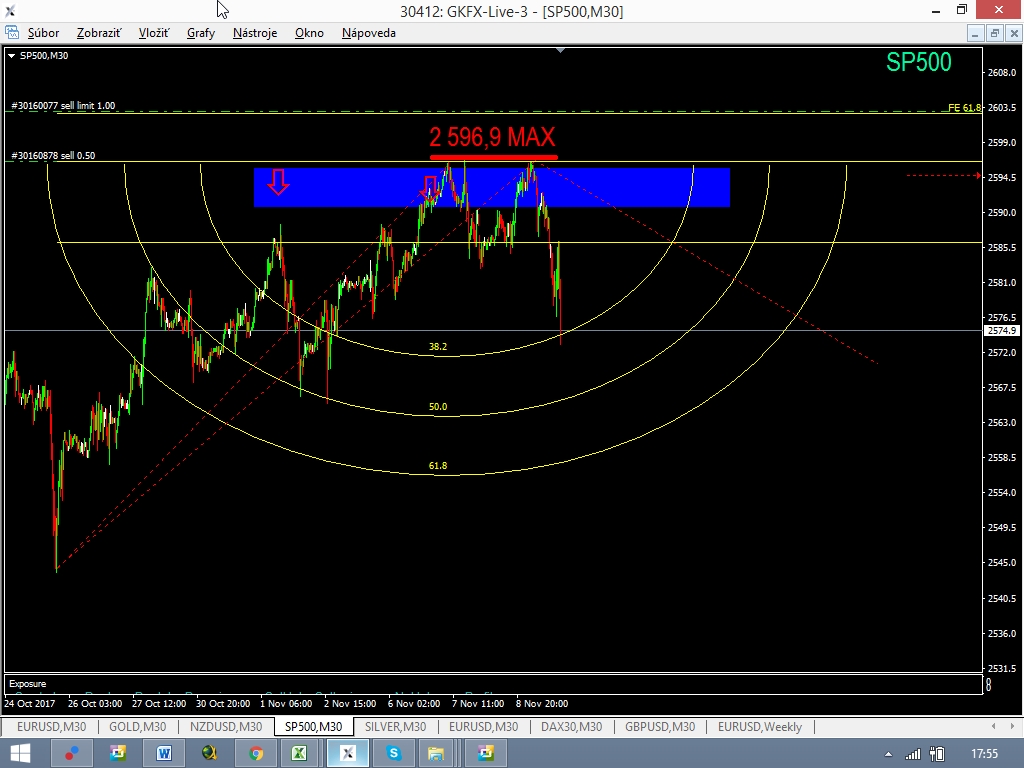Select the sell order #30160878 label
1024x768 pixels.
point(54,155)
